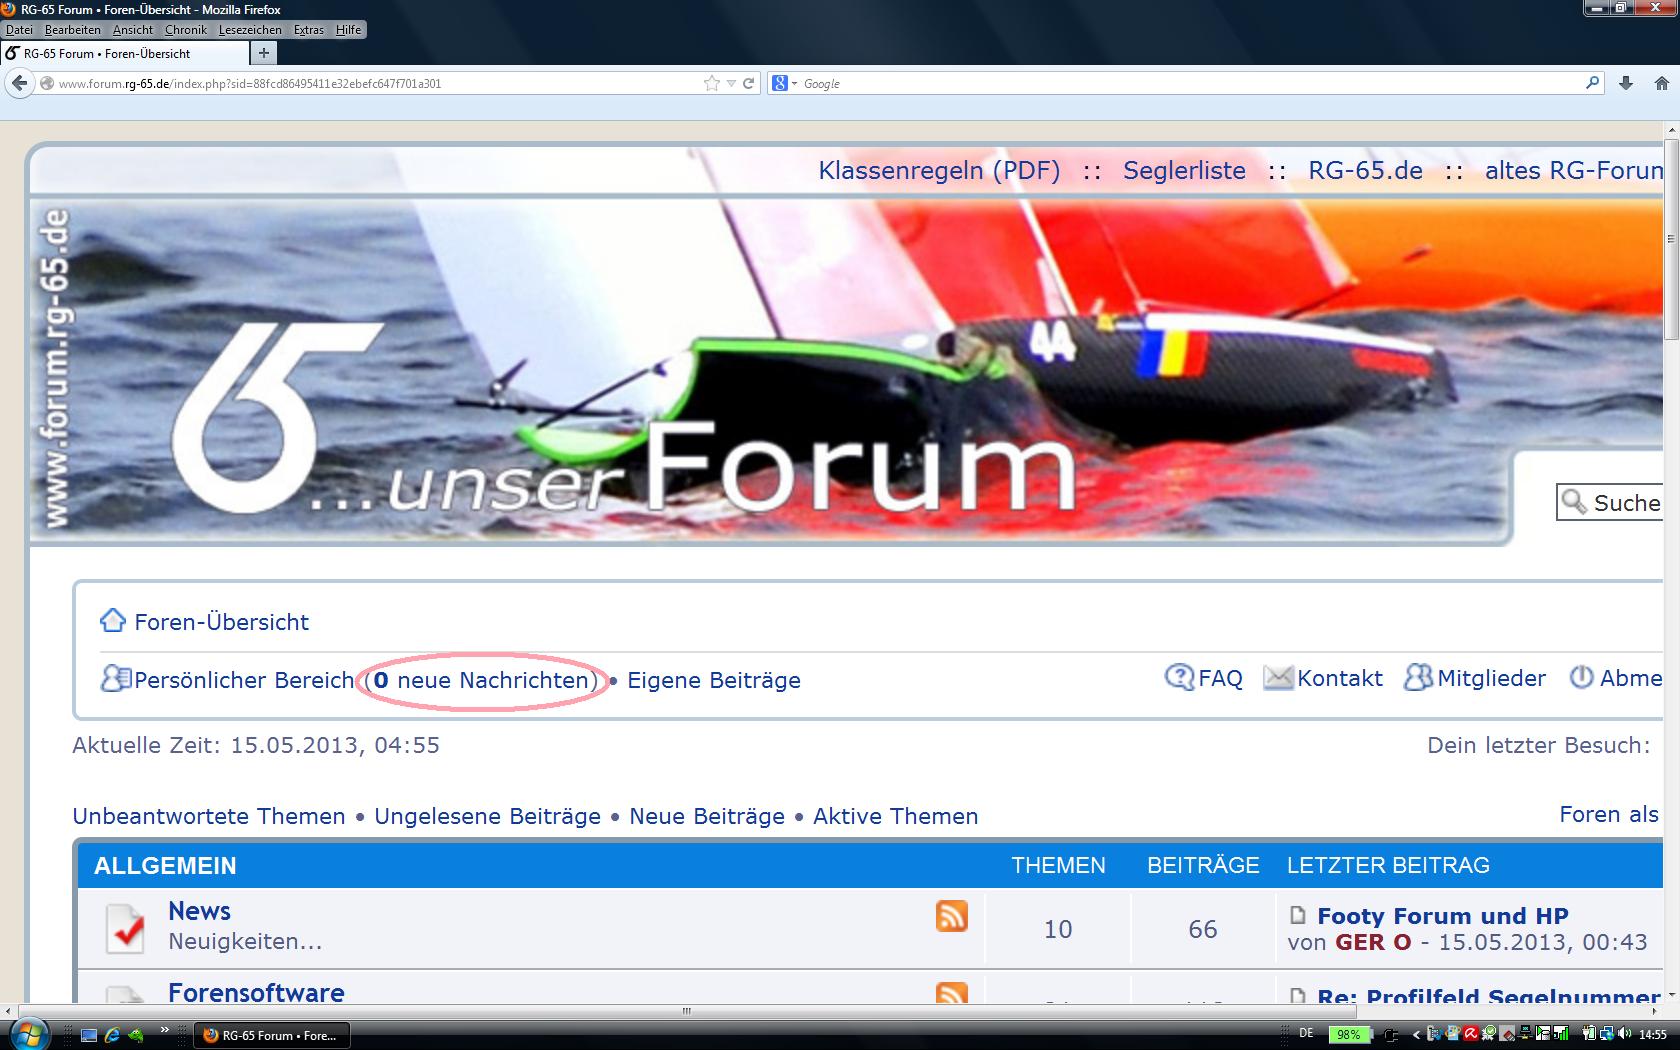The width and height of the screenshot is (1680, 1050).
Task: Expand hidden quick launch icons chevron
Action: coord(165,1031)
